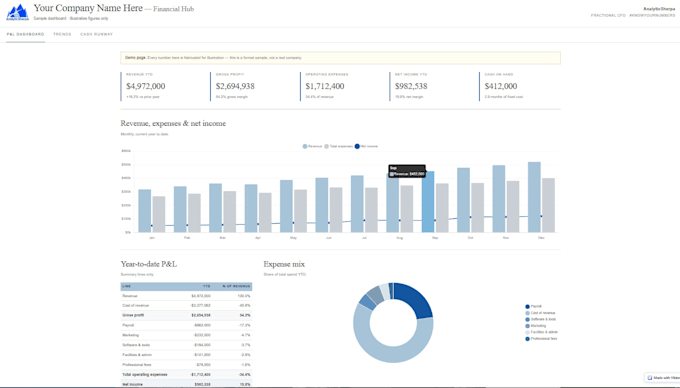Click the Gross profit table row
This screenshot has height=388, width=680.
[186, 316]
